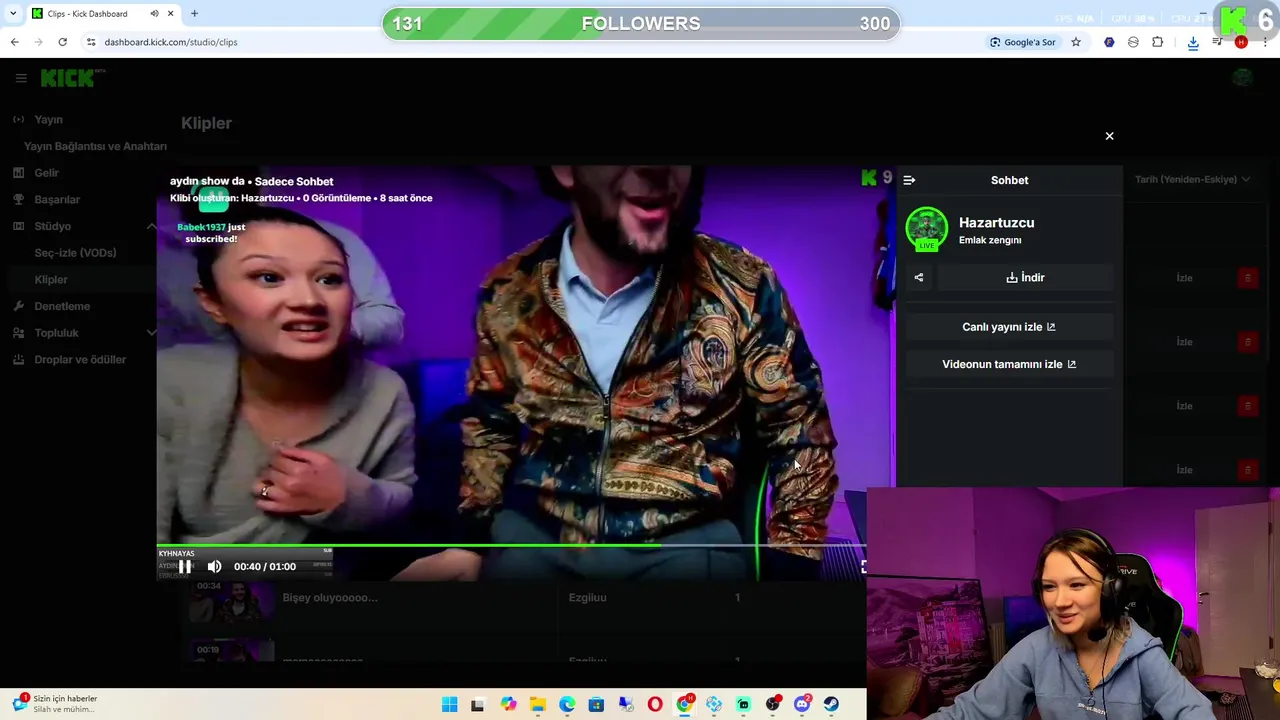
Task: Open Microsoft Edge from the taskbar
Action: pos(567,705)
